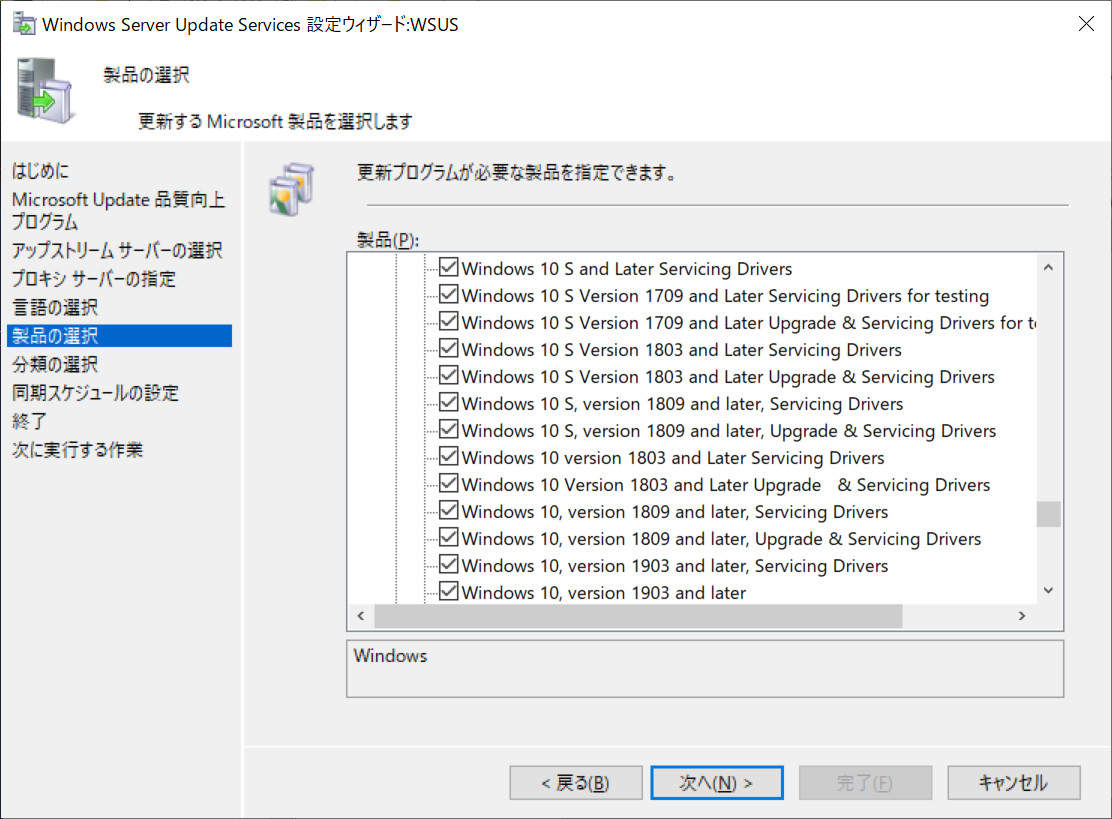Toggle Windows 10, version 1903 and later checkbox
The image size is (1112, 819).
point(448,591)
